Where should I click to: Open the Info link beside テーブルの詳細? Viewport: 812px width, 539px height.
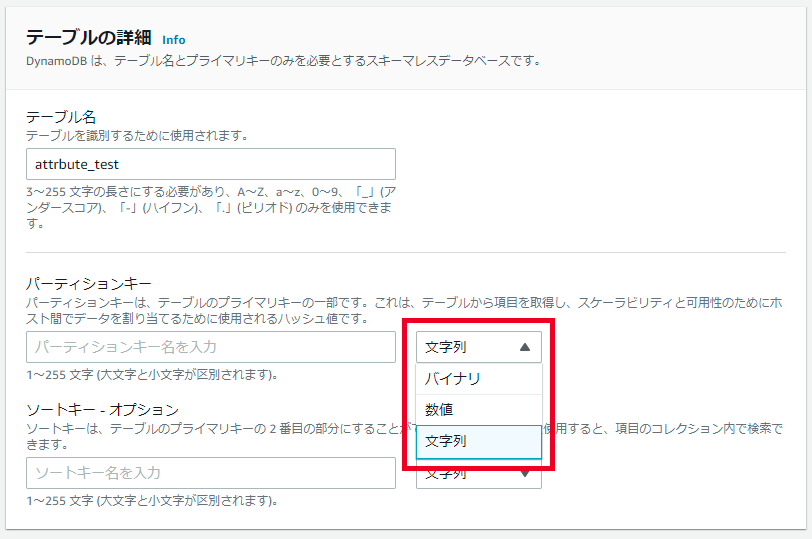[173, 40]
